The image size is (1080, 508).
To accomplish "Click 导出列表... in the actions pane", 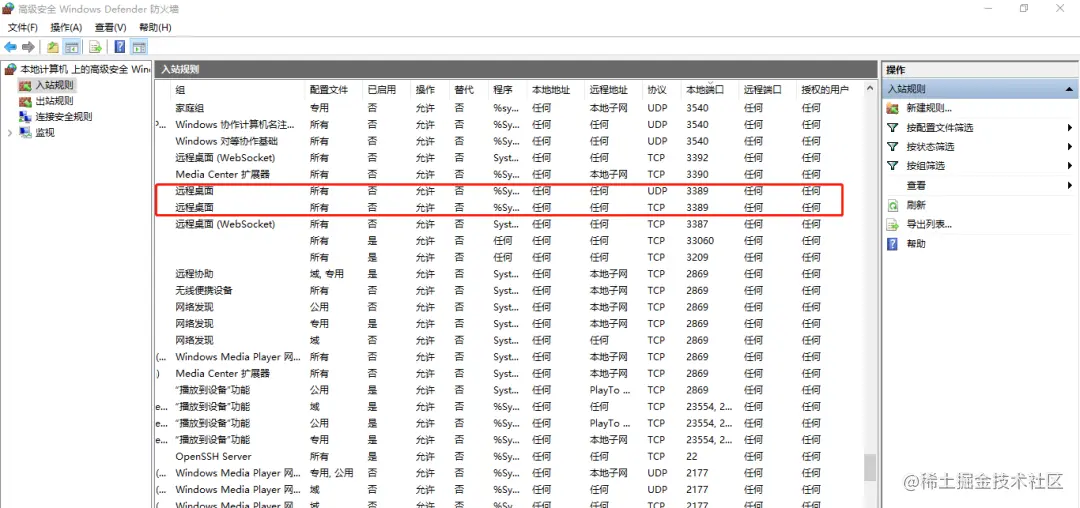I will [x=928, y=224].
